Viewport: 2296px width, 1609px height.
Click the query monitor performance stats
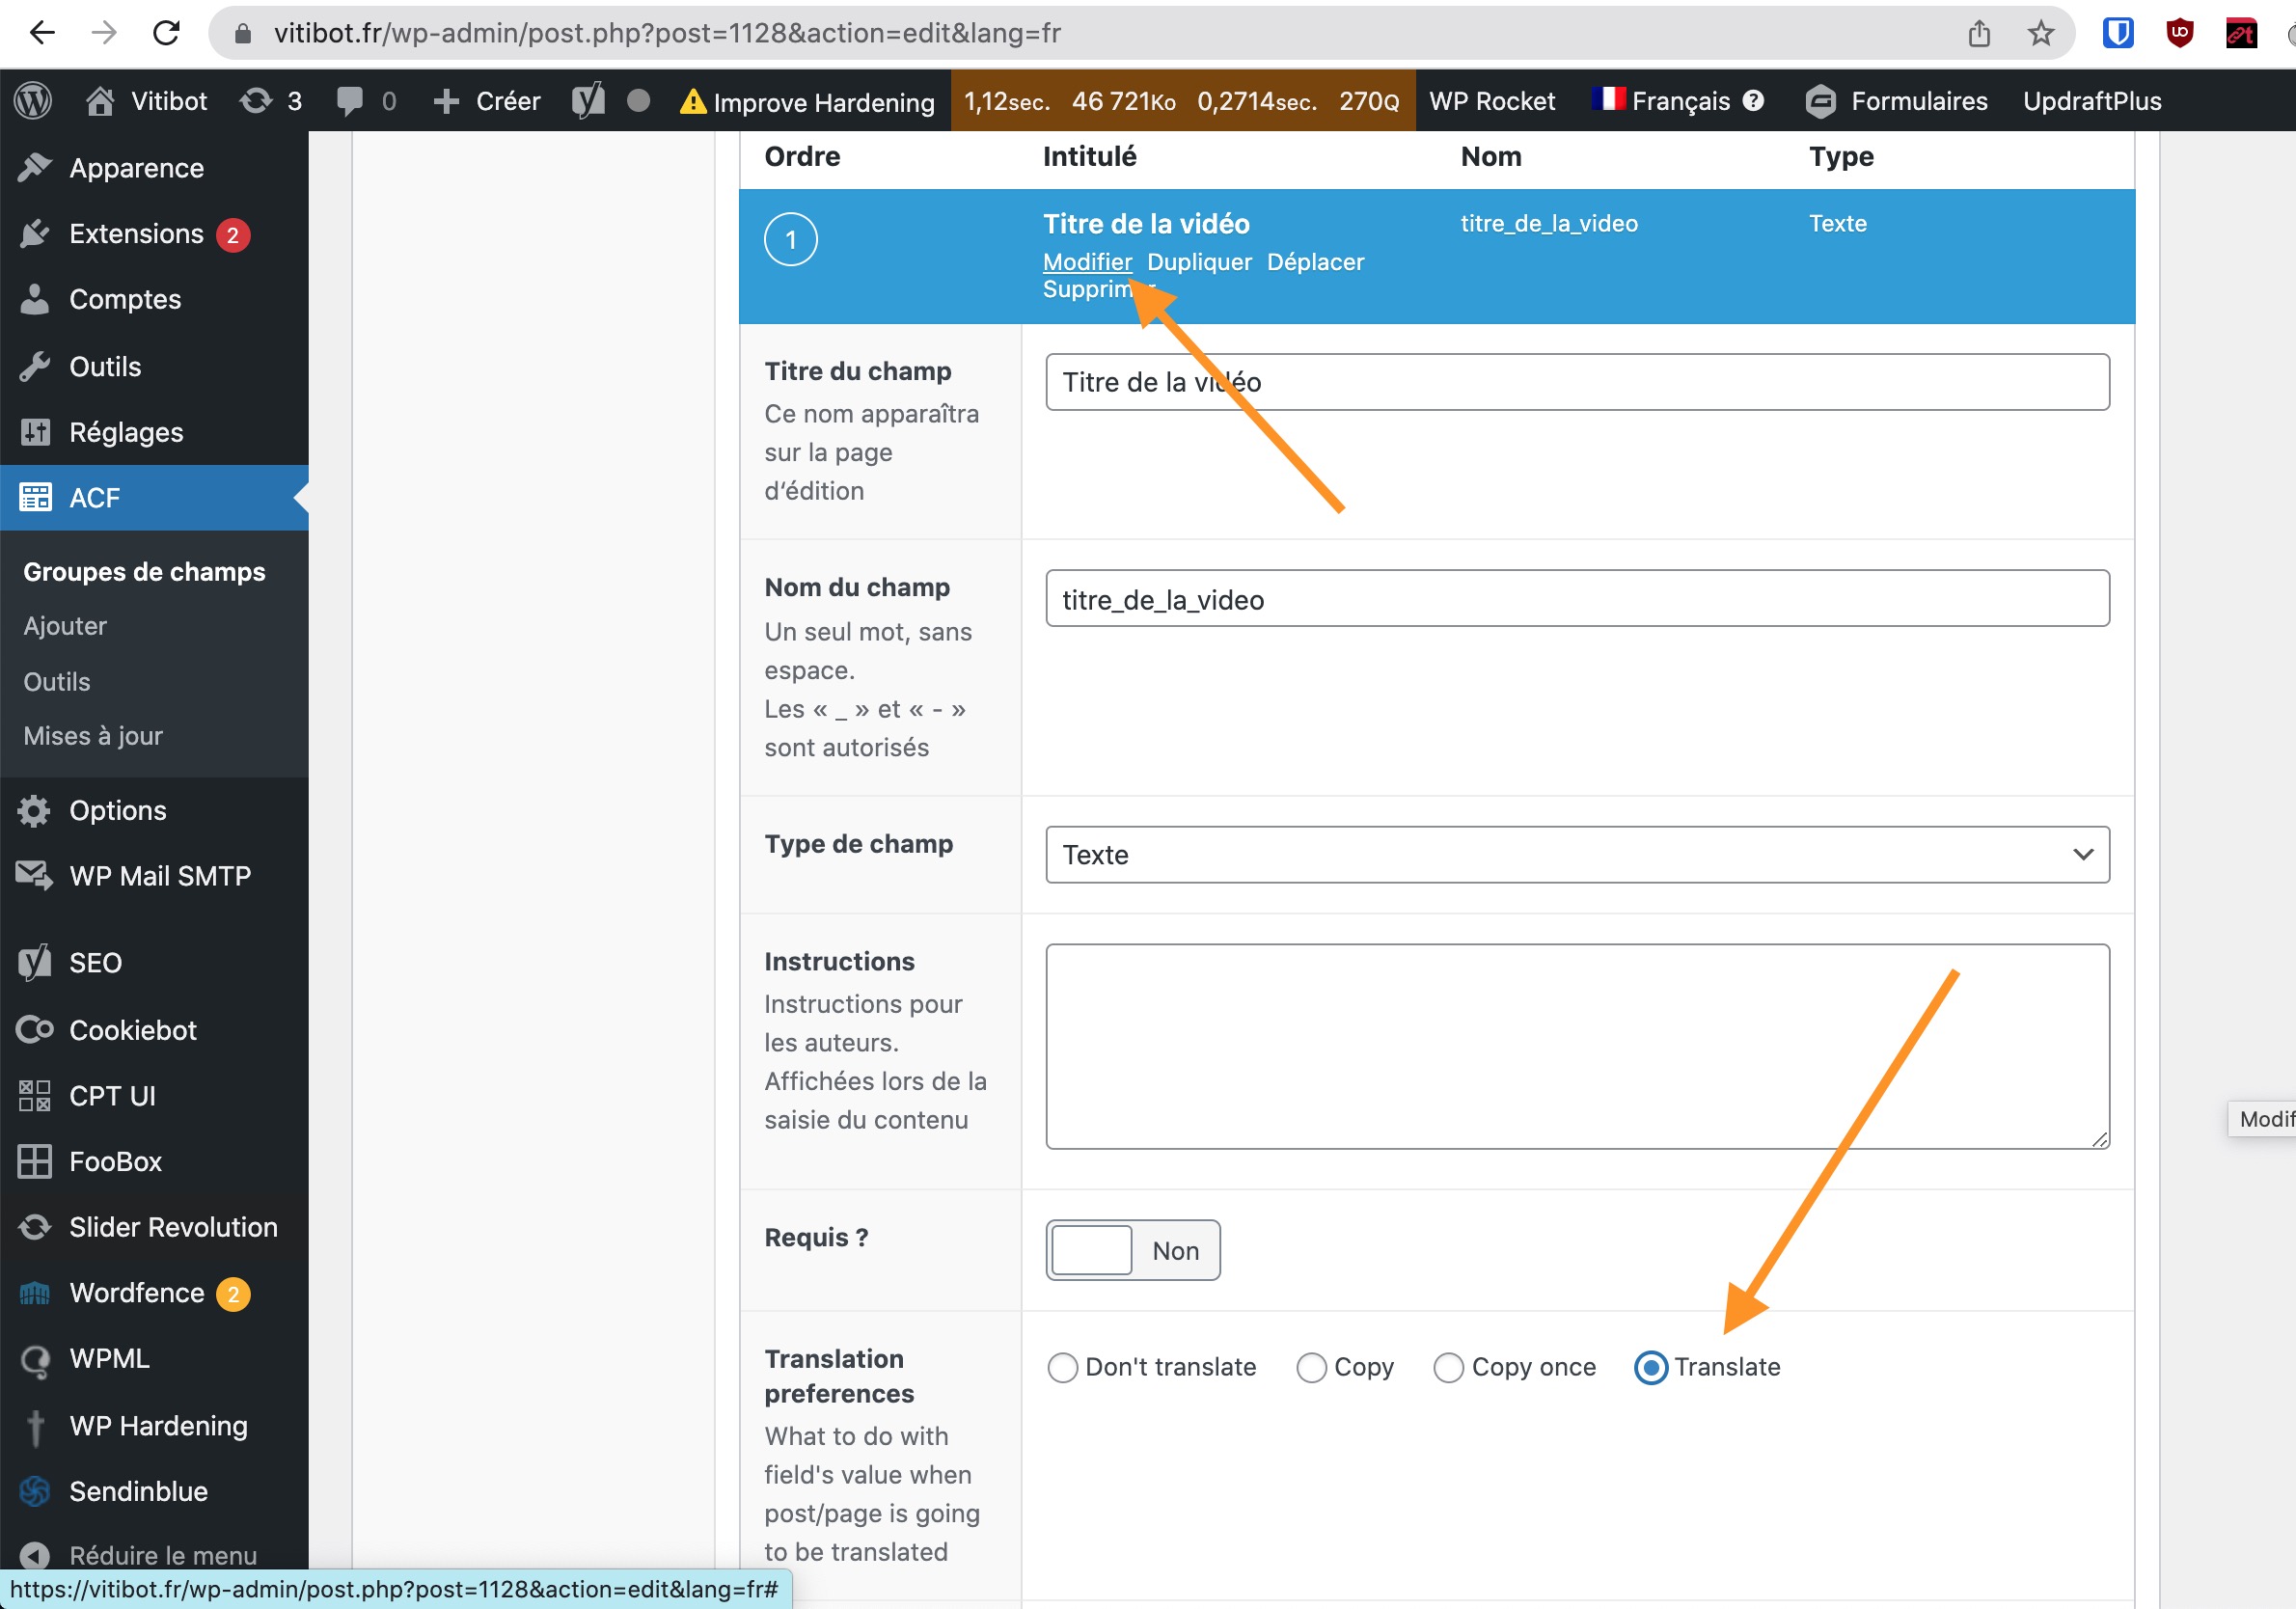pos(1182,100)
